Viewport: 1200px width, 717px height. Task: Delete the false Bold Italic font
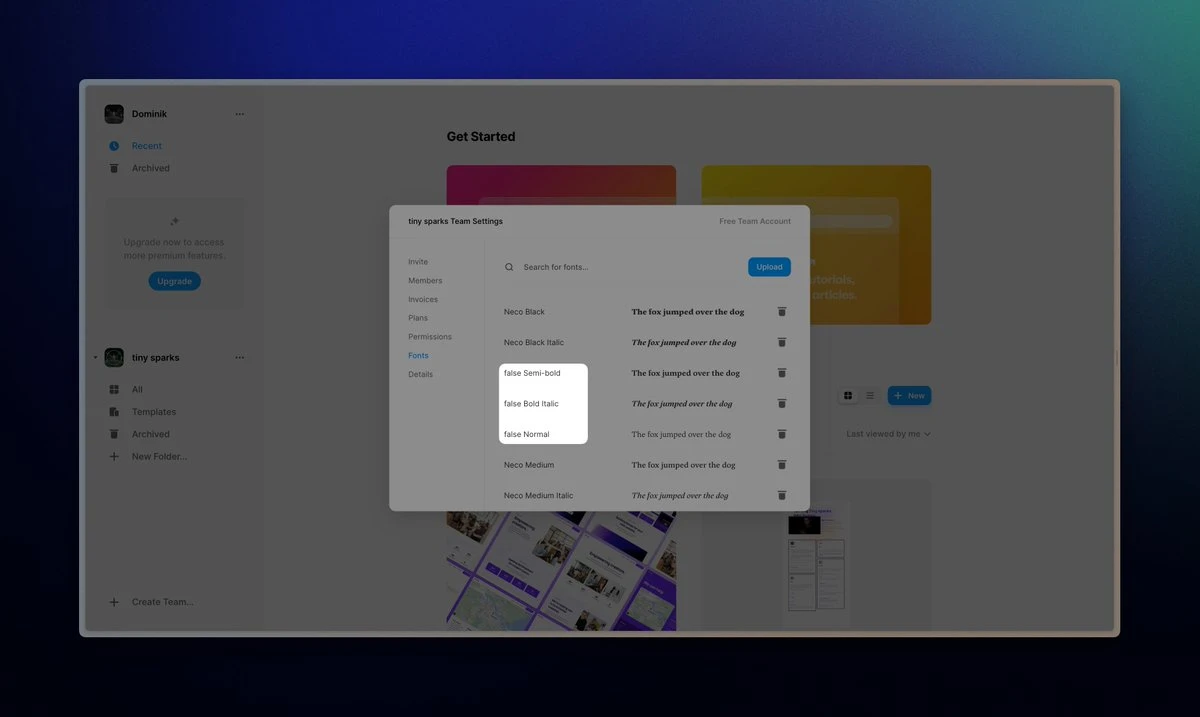pyautogui.click(x=782, y=403)
